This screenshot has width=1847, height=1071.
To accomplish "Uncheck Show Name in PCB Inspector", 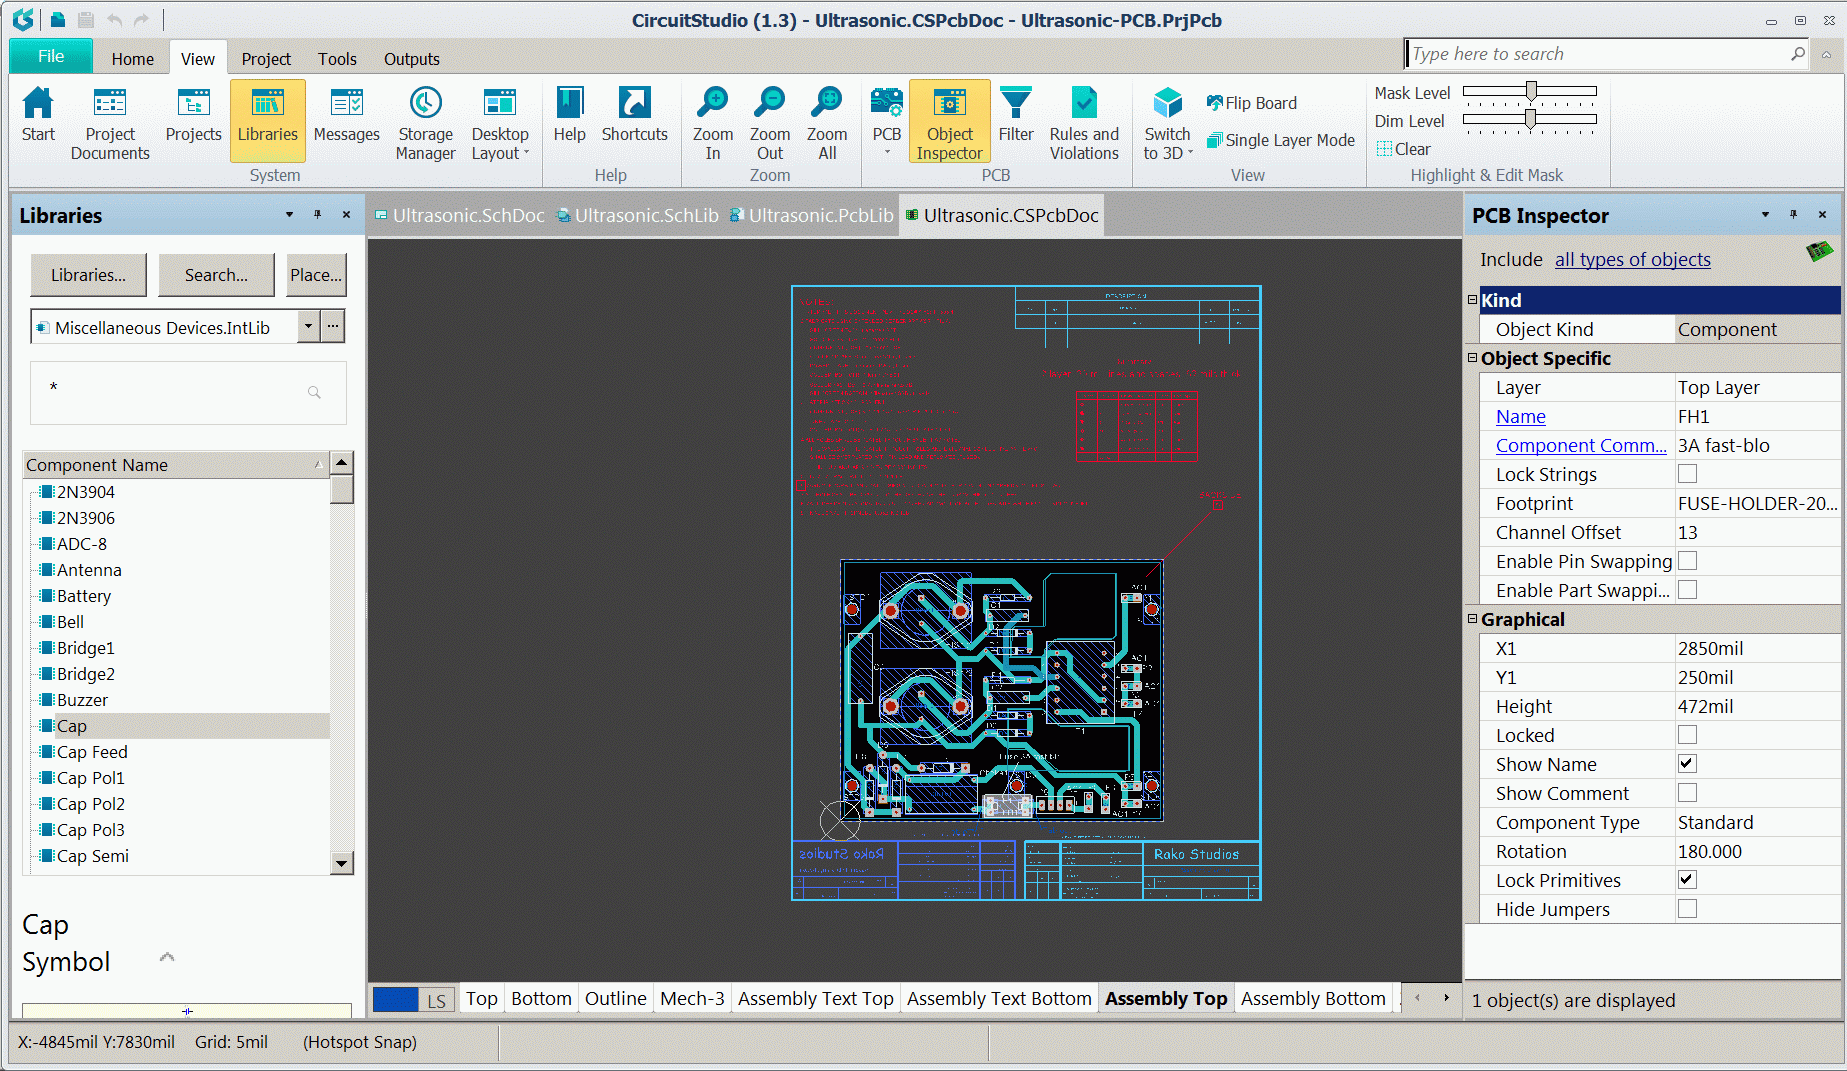I will click(x=1687, y=763).
